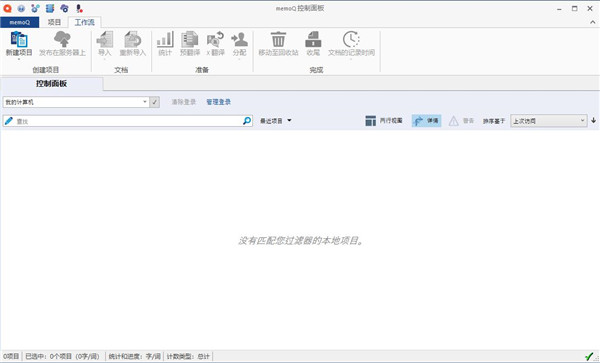Expand the 最近项目 filter dropdown

(276, 121)
